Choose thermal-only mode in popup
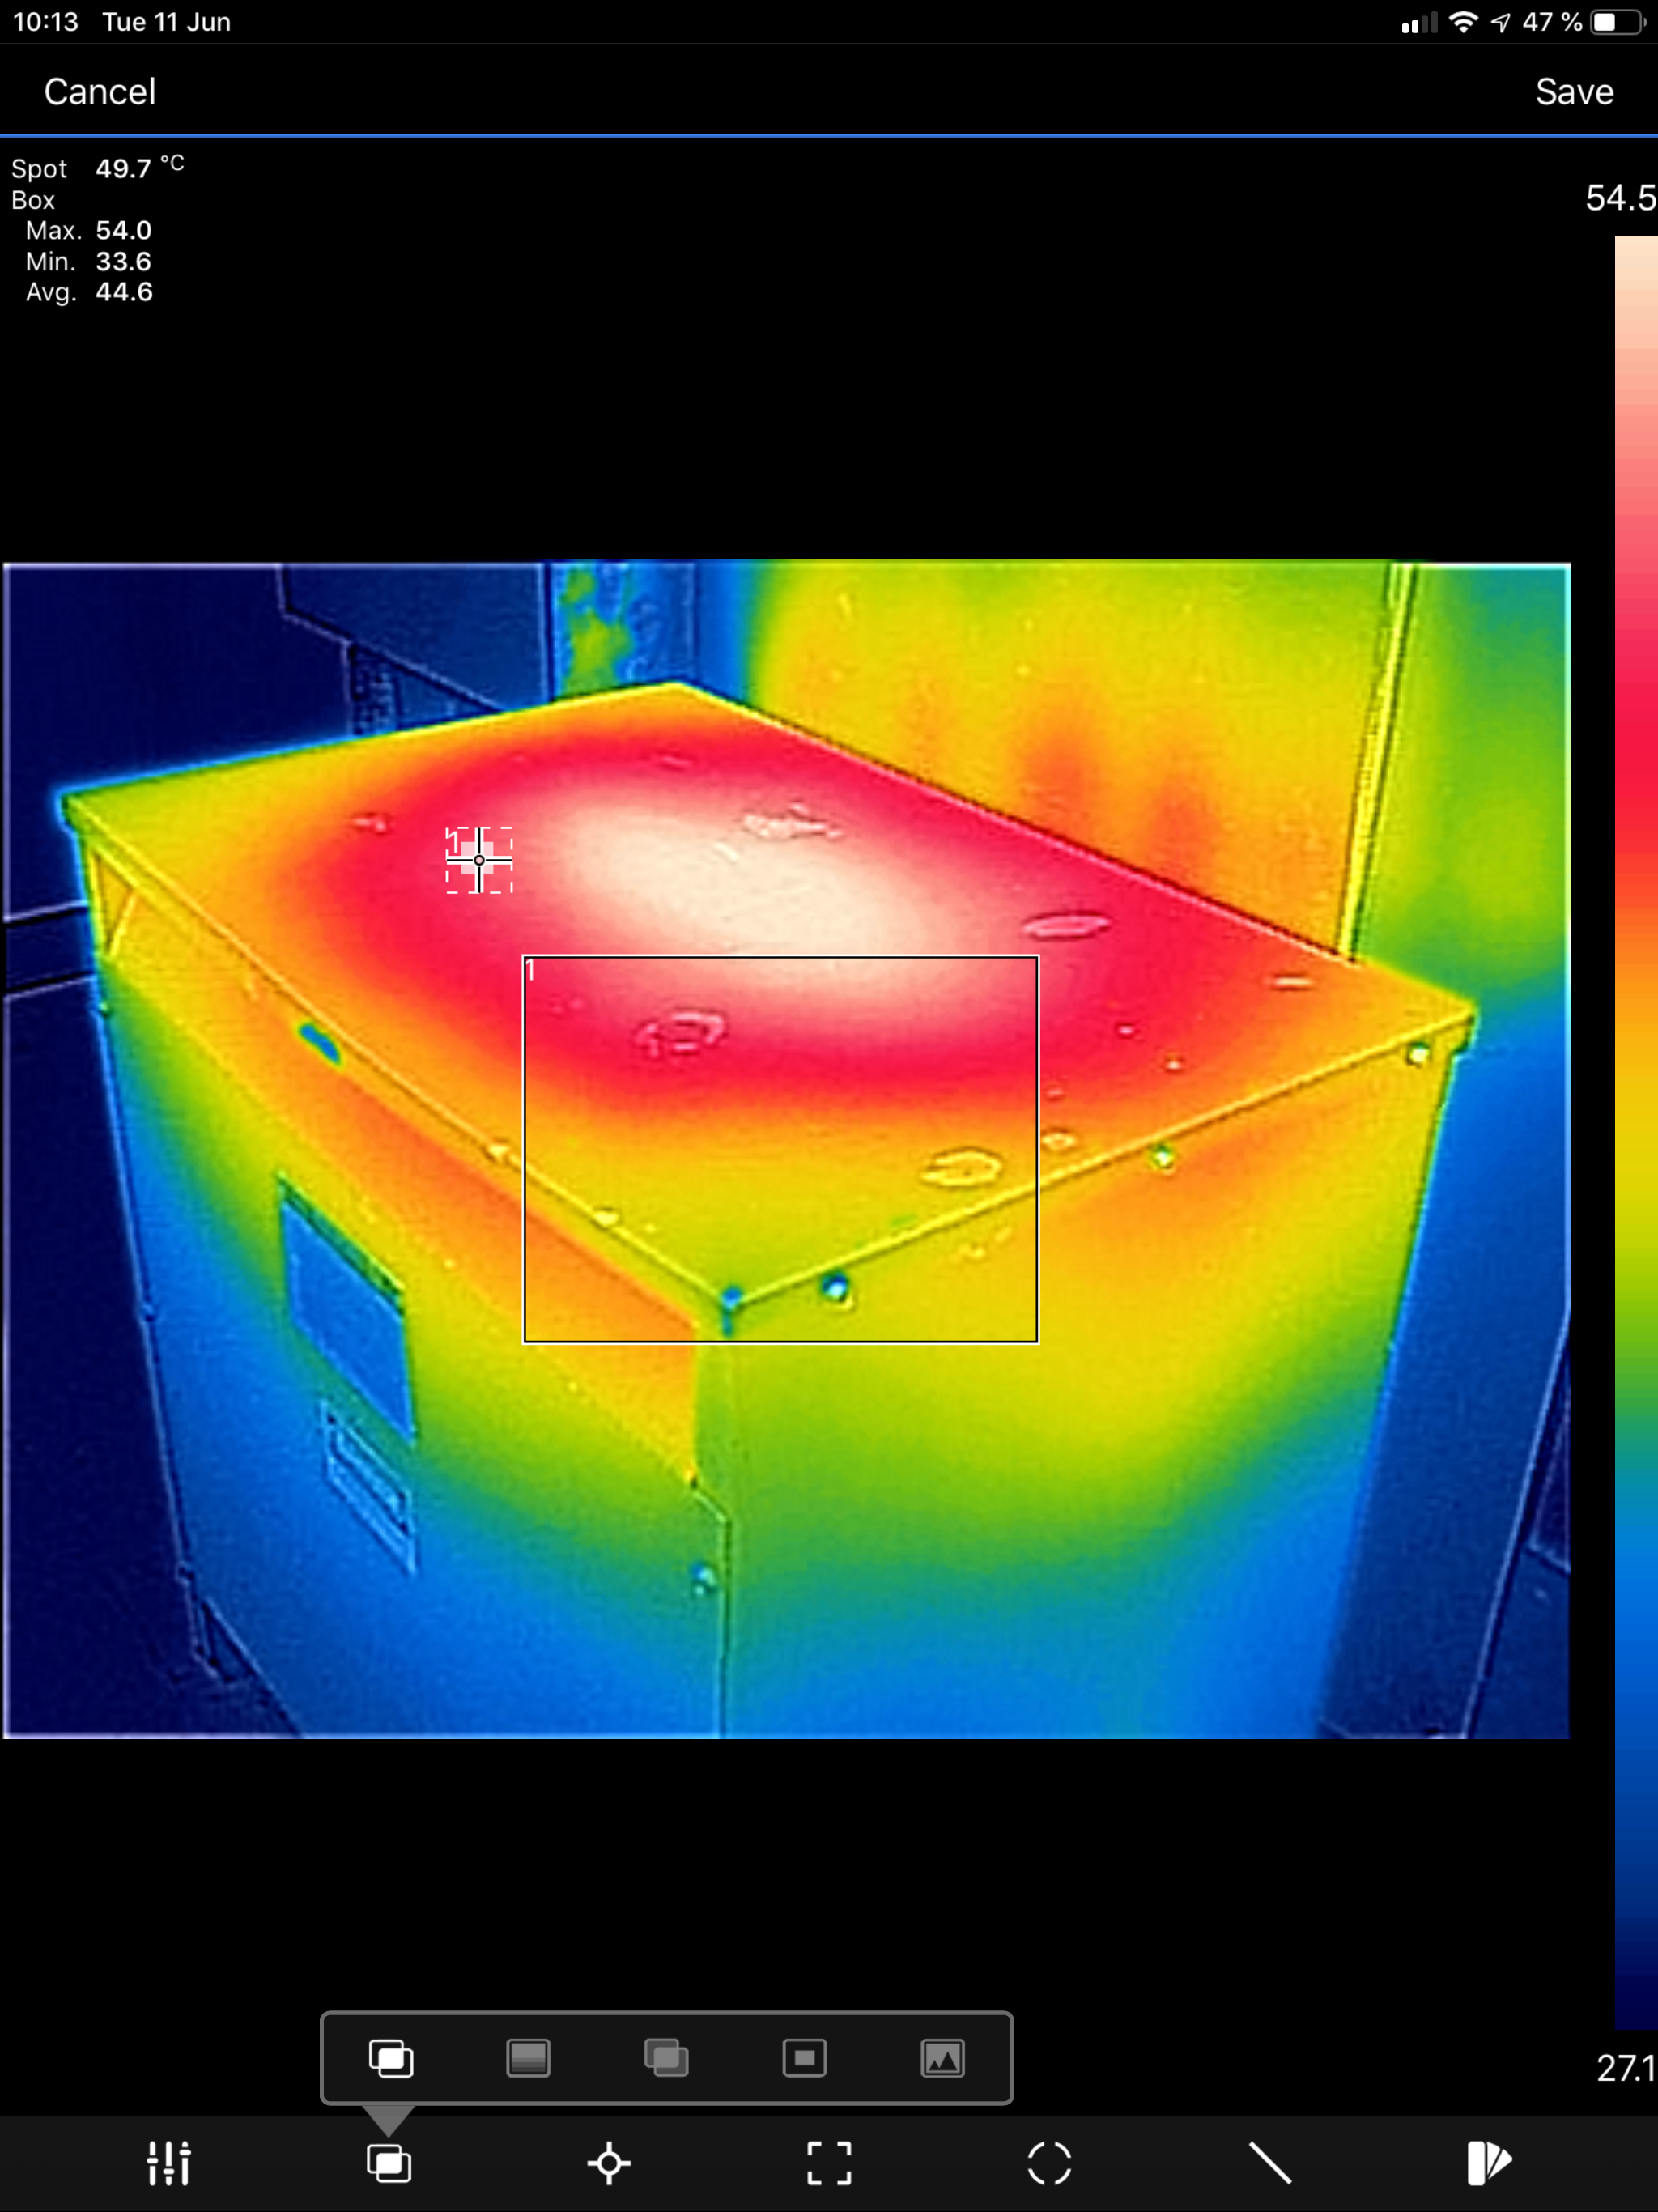Image resolution: width=1658 pixels, height=2212 pixels. click(x=528, y=2058)
